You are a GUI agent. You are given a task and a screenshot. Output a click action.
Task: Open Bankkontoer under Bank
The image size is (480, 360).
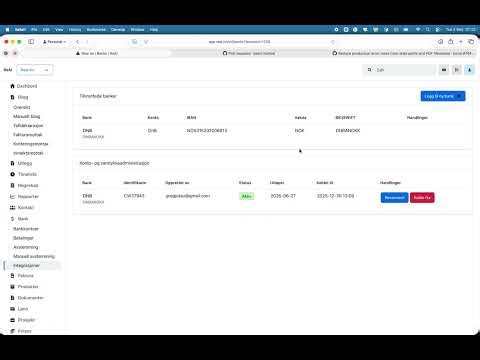(26, 229)
